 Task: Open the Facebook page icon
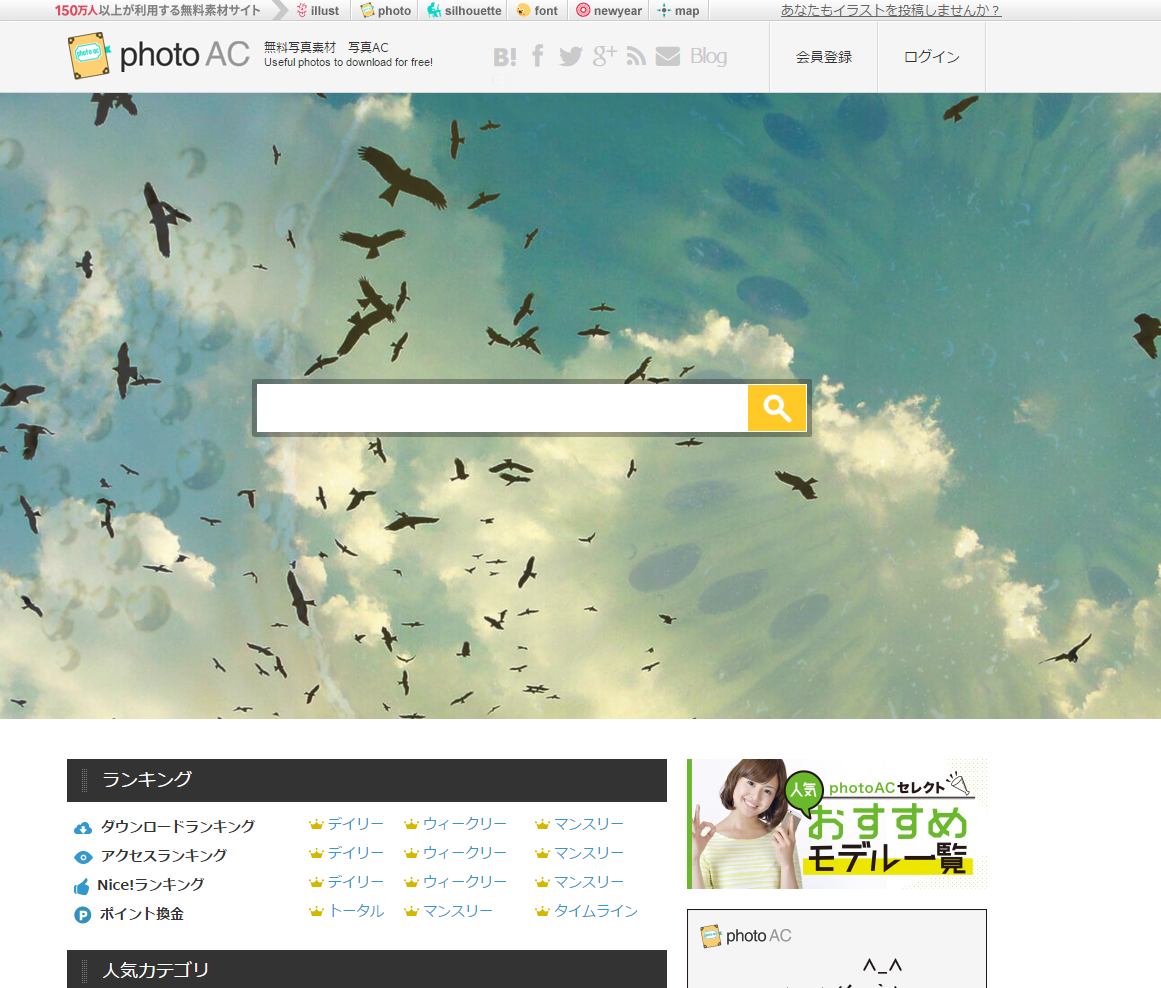537,56
